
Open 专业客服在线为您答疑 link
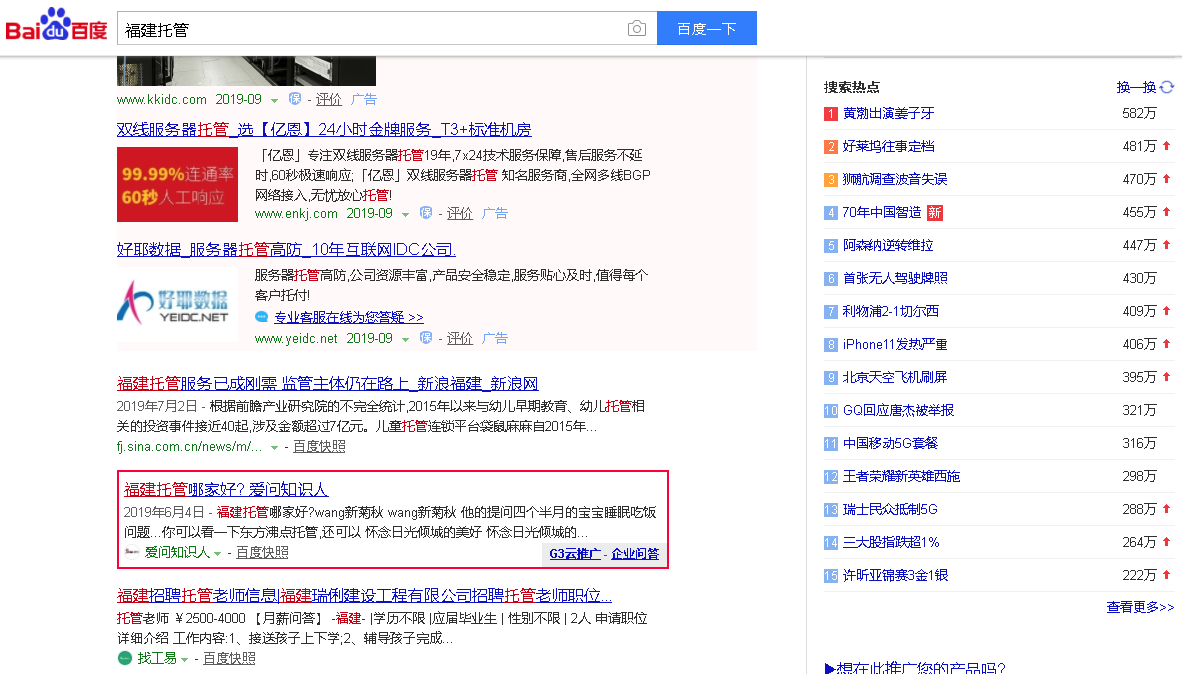[x=348, y=317]
